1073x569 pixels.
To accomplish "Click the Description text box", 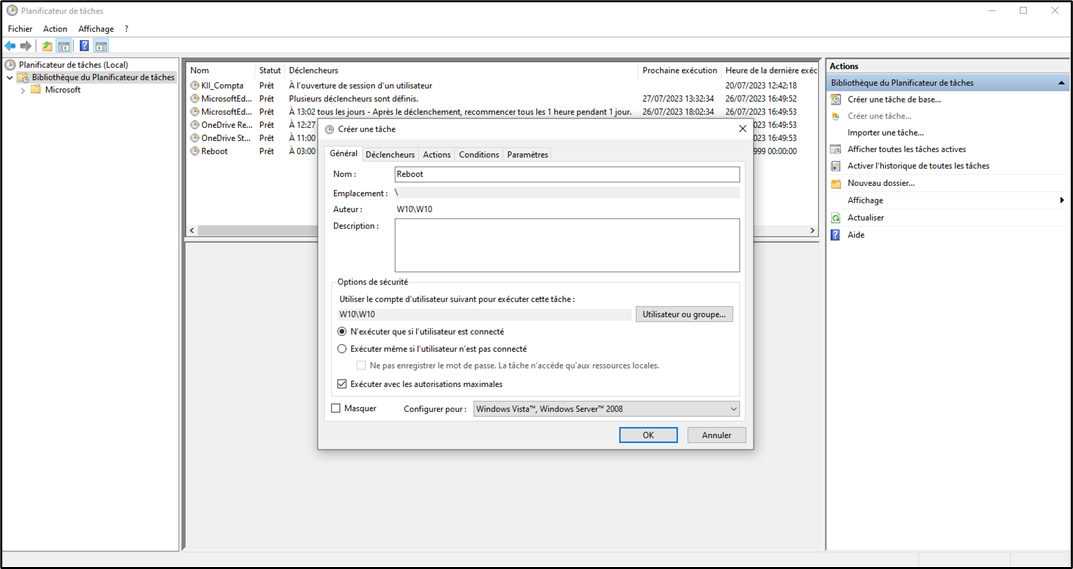I will click(567, 245).
